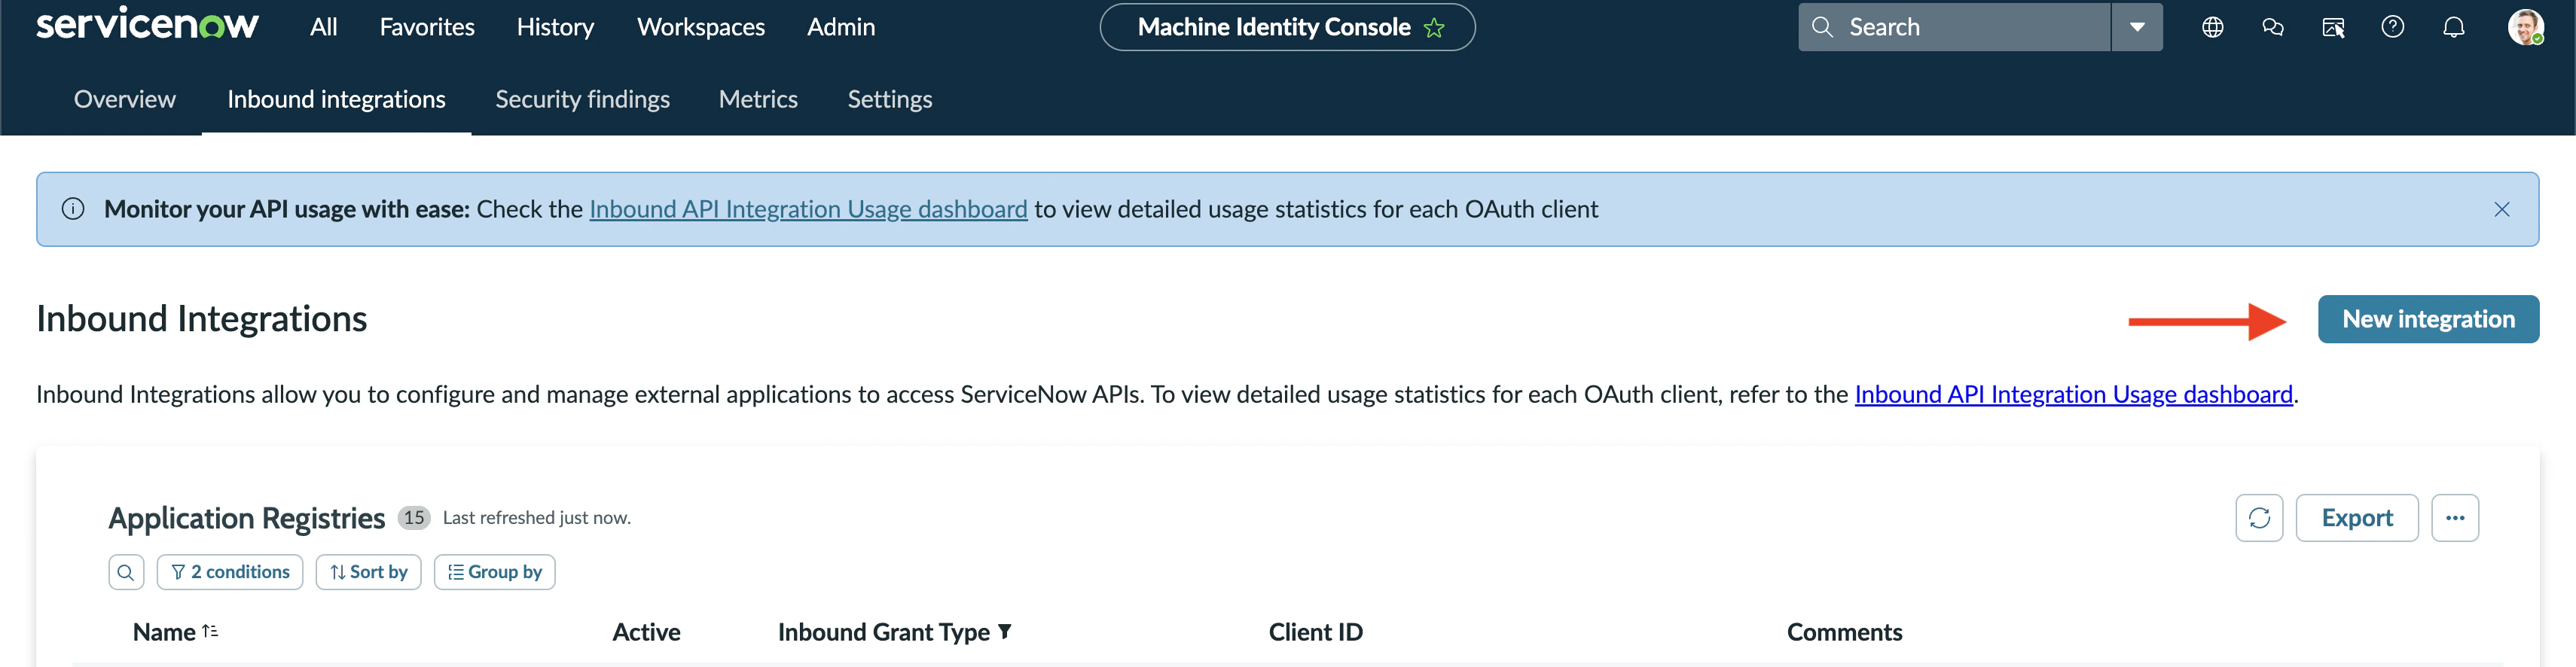Click the Application Registries heading
The image size is (2576, 667).
tap(246, 518)
